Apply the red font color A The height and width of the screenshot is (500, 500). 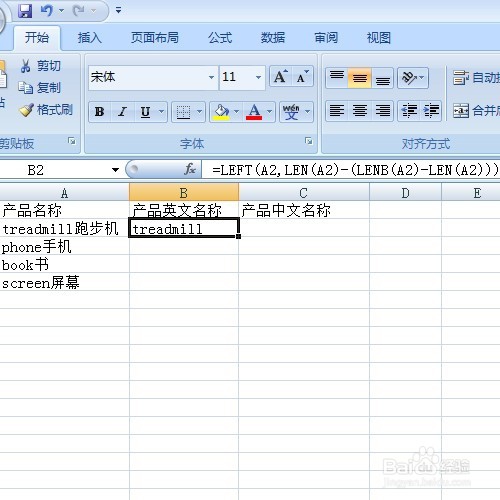[x=254, y=112]
